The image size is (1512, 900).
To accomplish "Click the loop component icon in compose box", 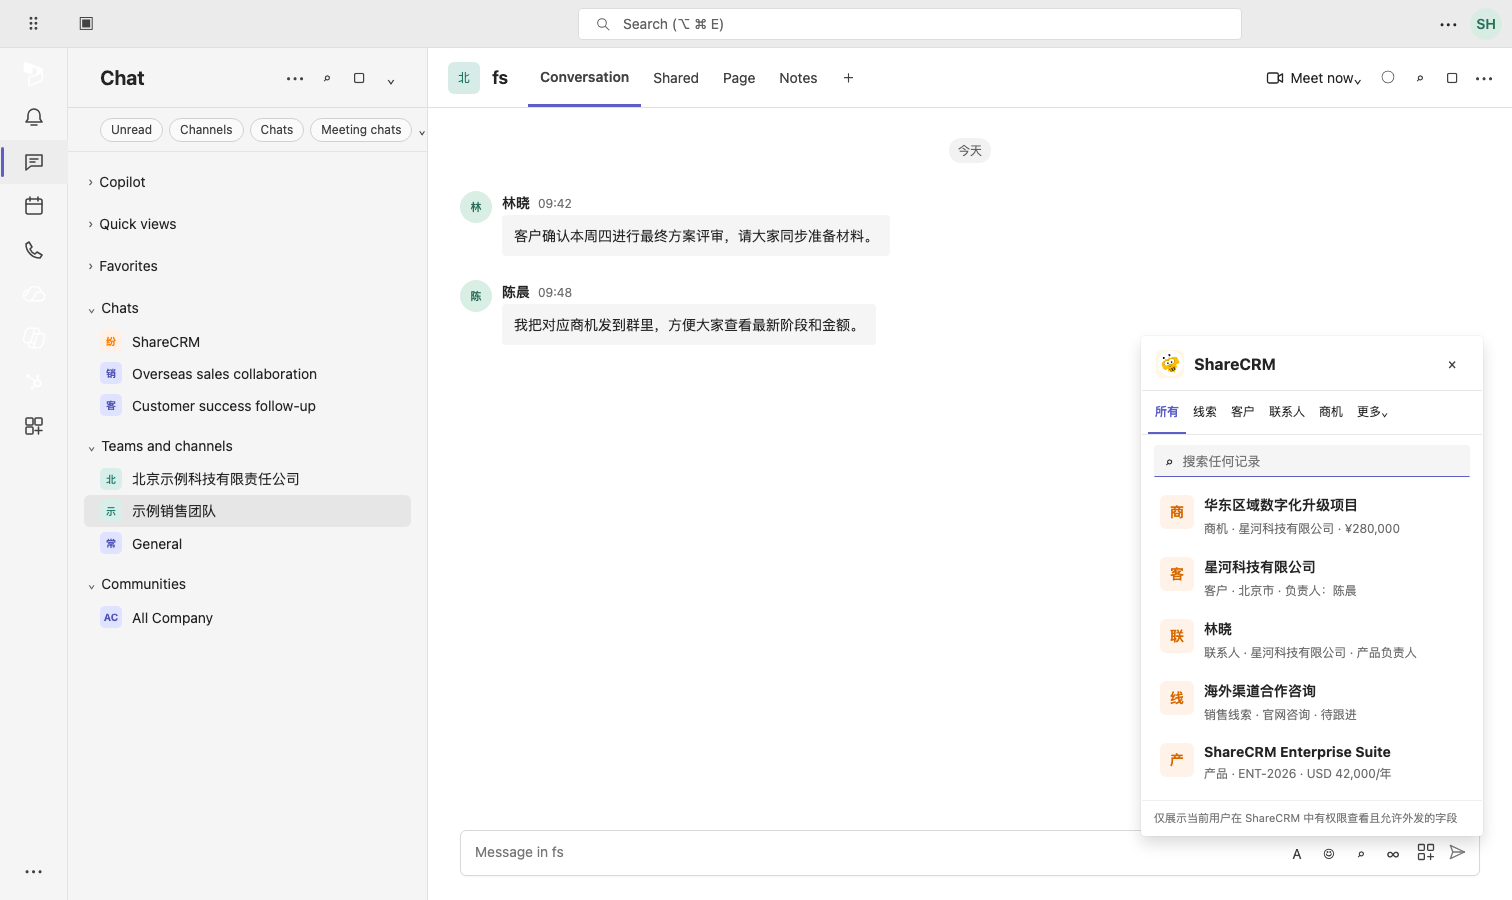I will 1393,854.
